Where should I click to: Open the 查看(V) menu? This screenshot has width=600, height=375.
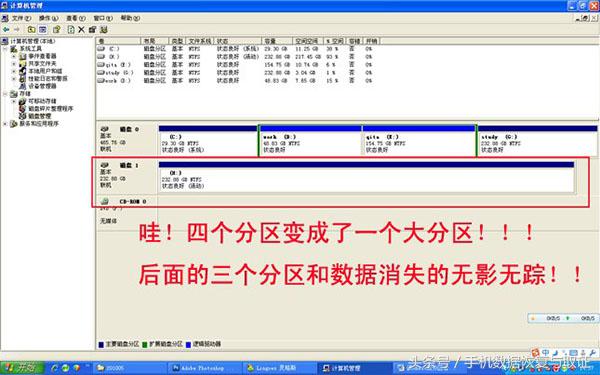pos(75,18)
